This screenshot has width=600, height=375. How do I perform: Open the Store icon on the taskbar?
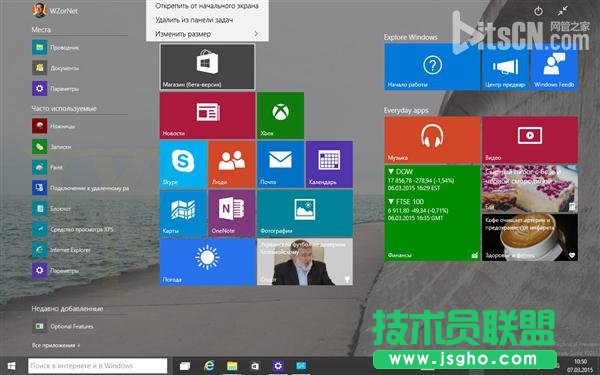pyautogui.click(x=255, y=366)
